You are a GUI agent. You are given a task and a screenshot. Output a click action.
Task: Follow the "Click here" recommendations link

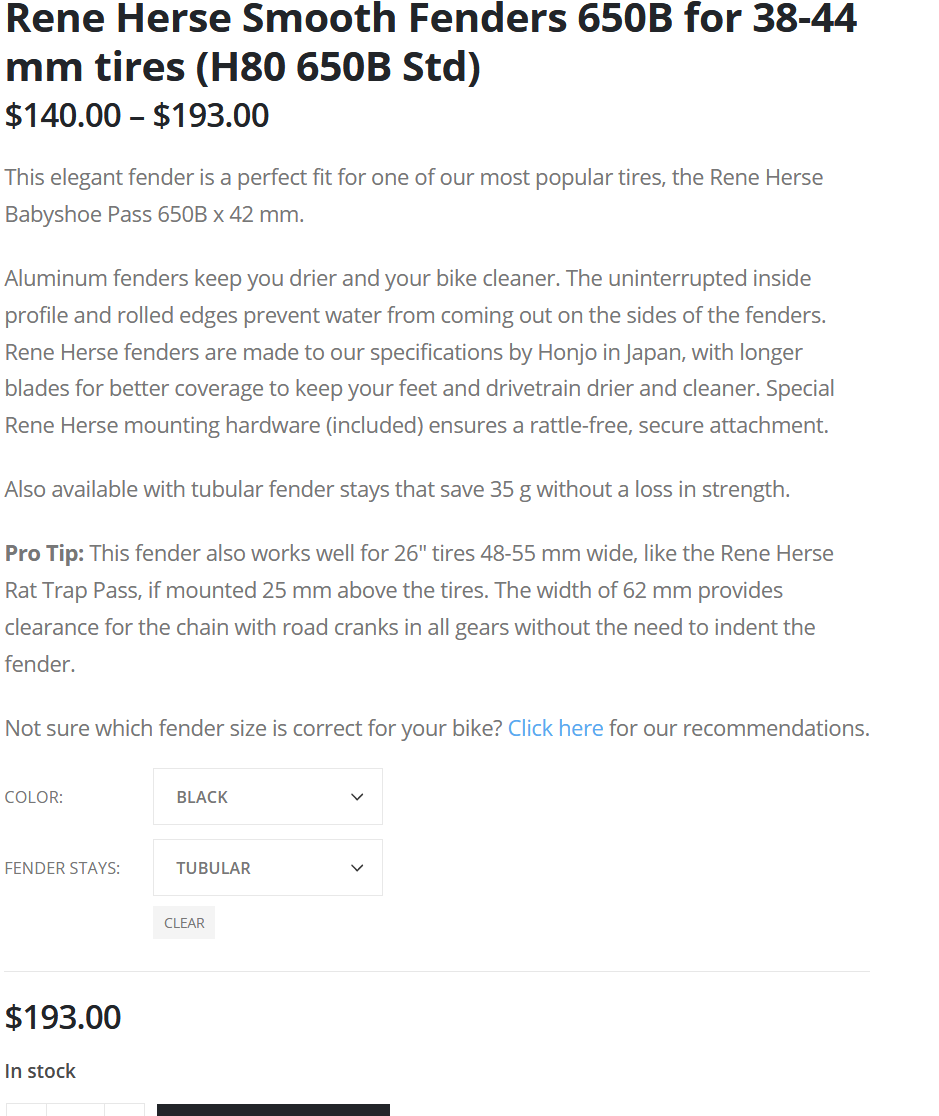tap(555, 728)
